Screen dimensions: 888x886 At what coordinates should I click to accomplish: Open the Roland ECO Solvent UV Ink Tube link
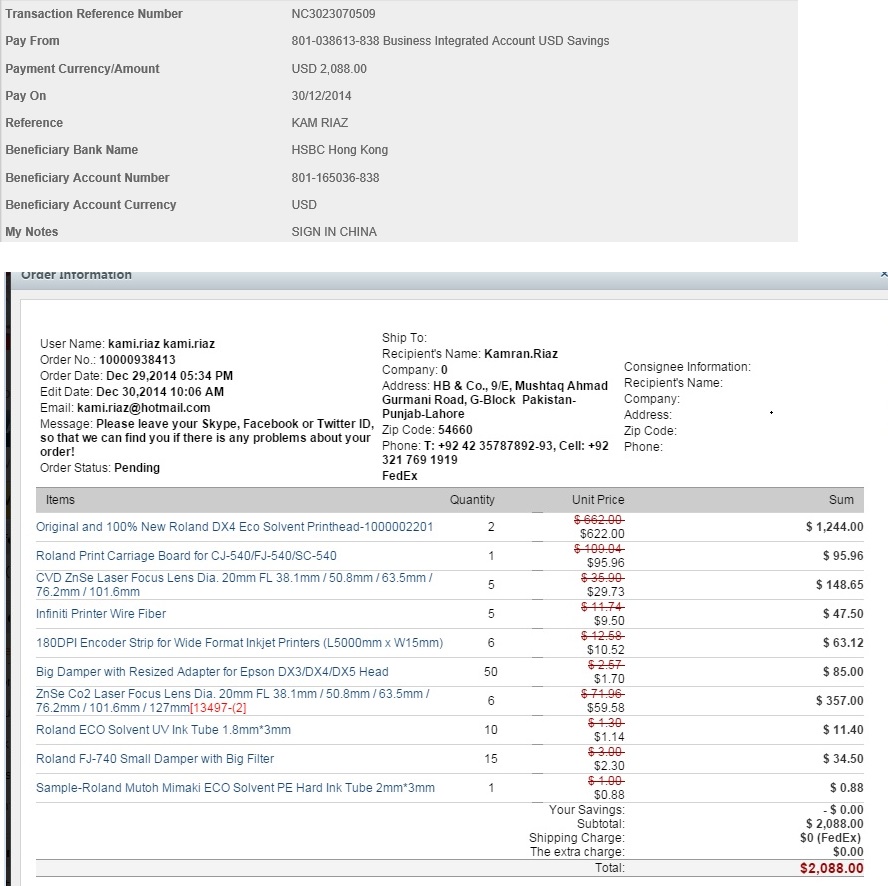click(163, 730)
